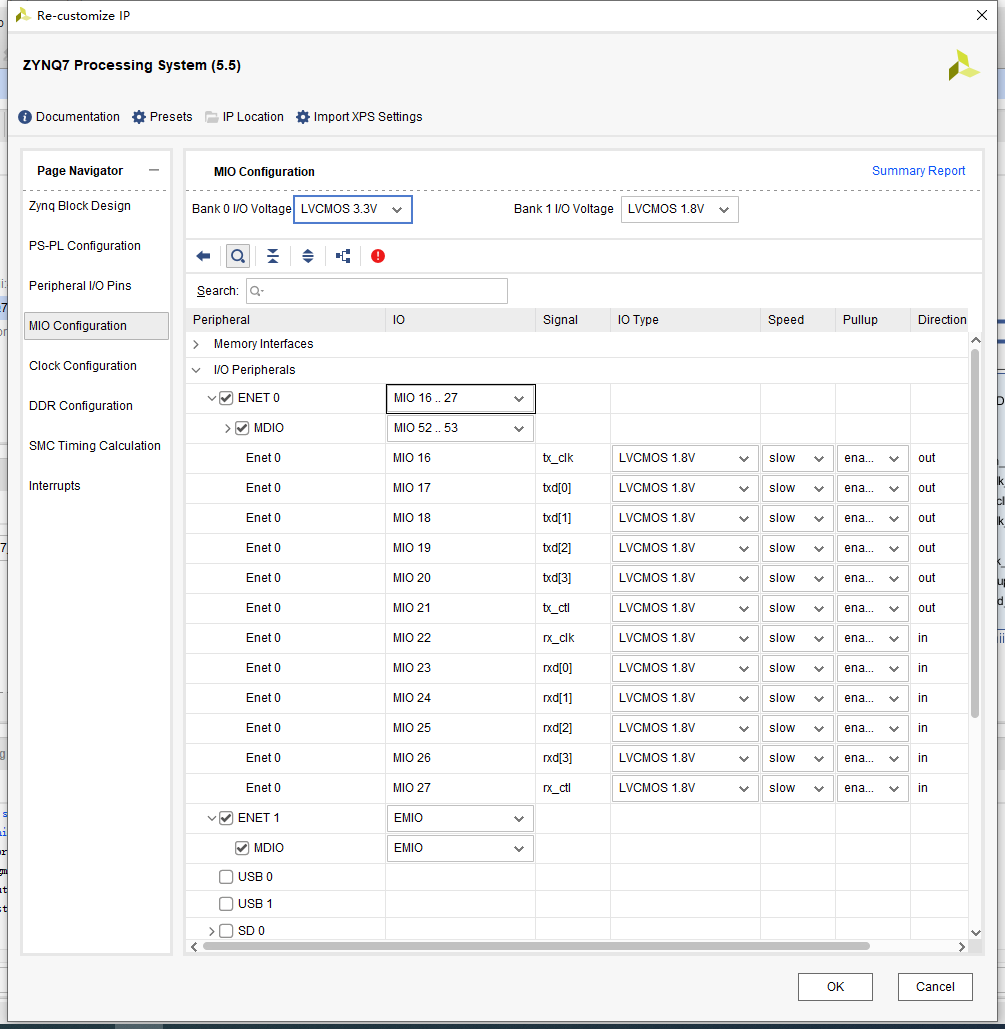Click the vertical scrollbar thumb in table
The image size is (1005, 1029).
coord(975,533)
